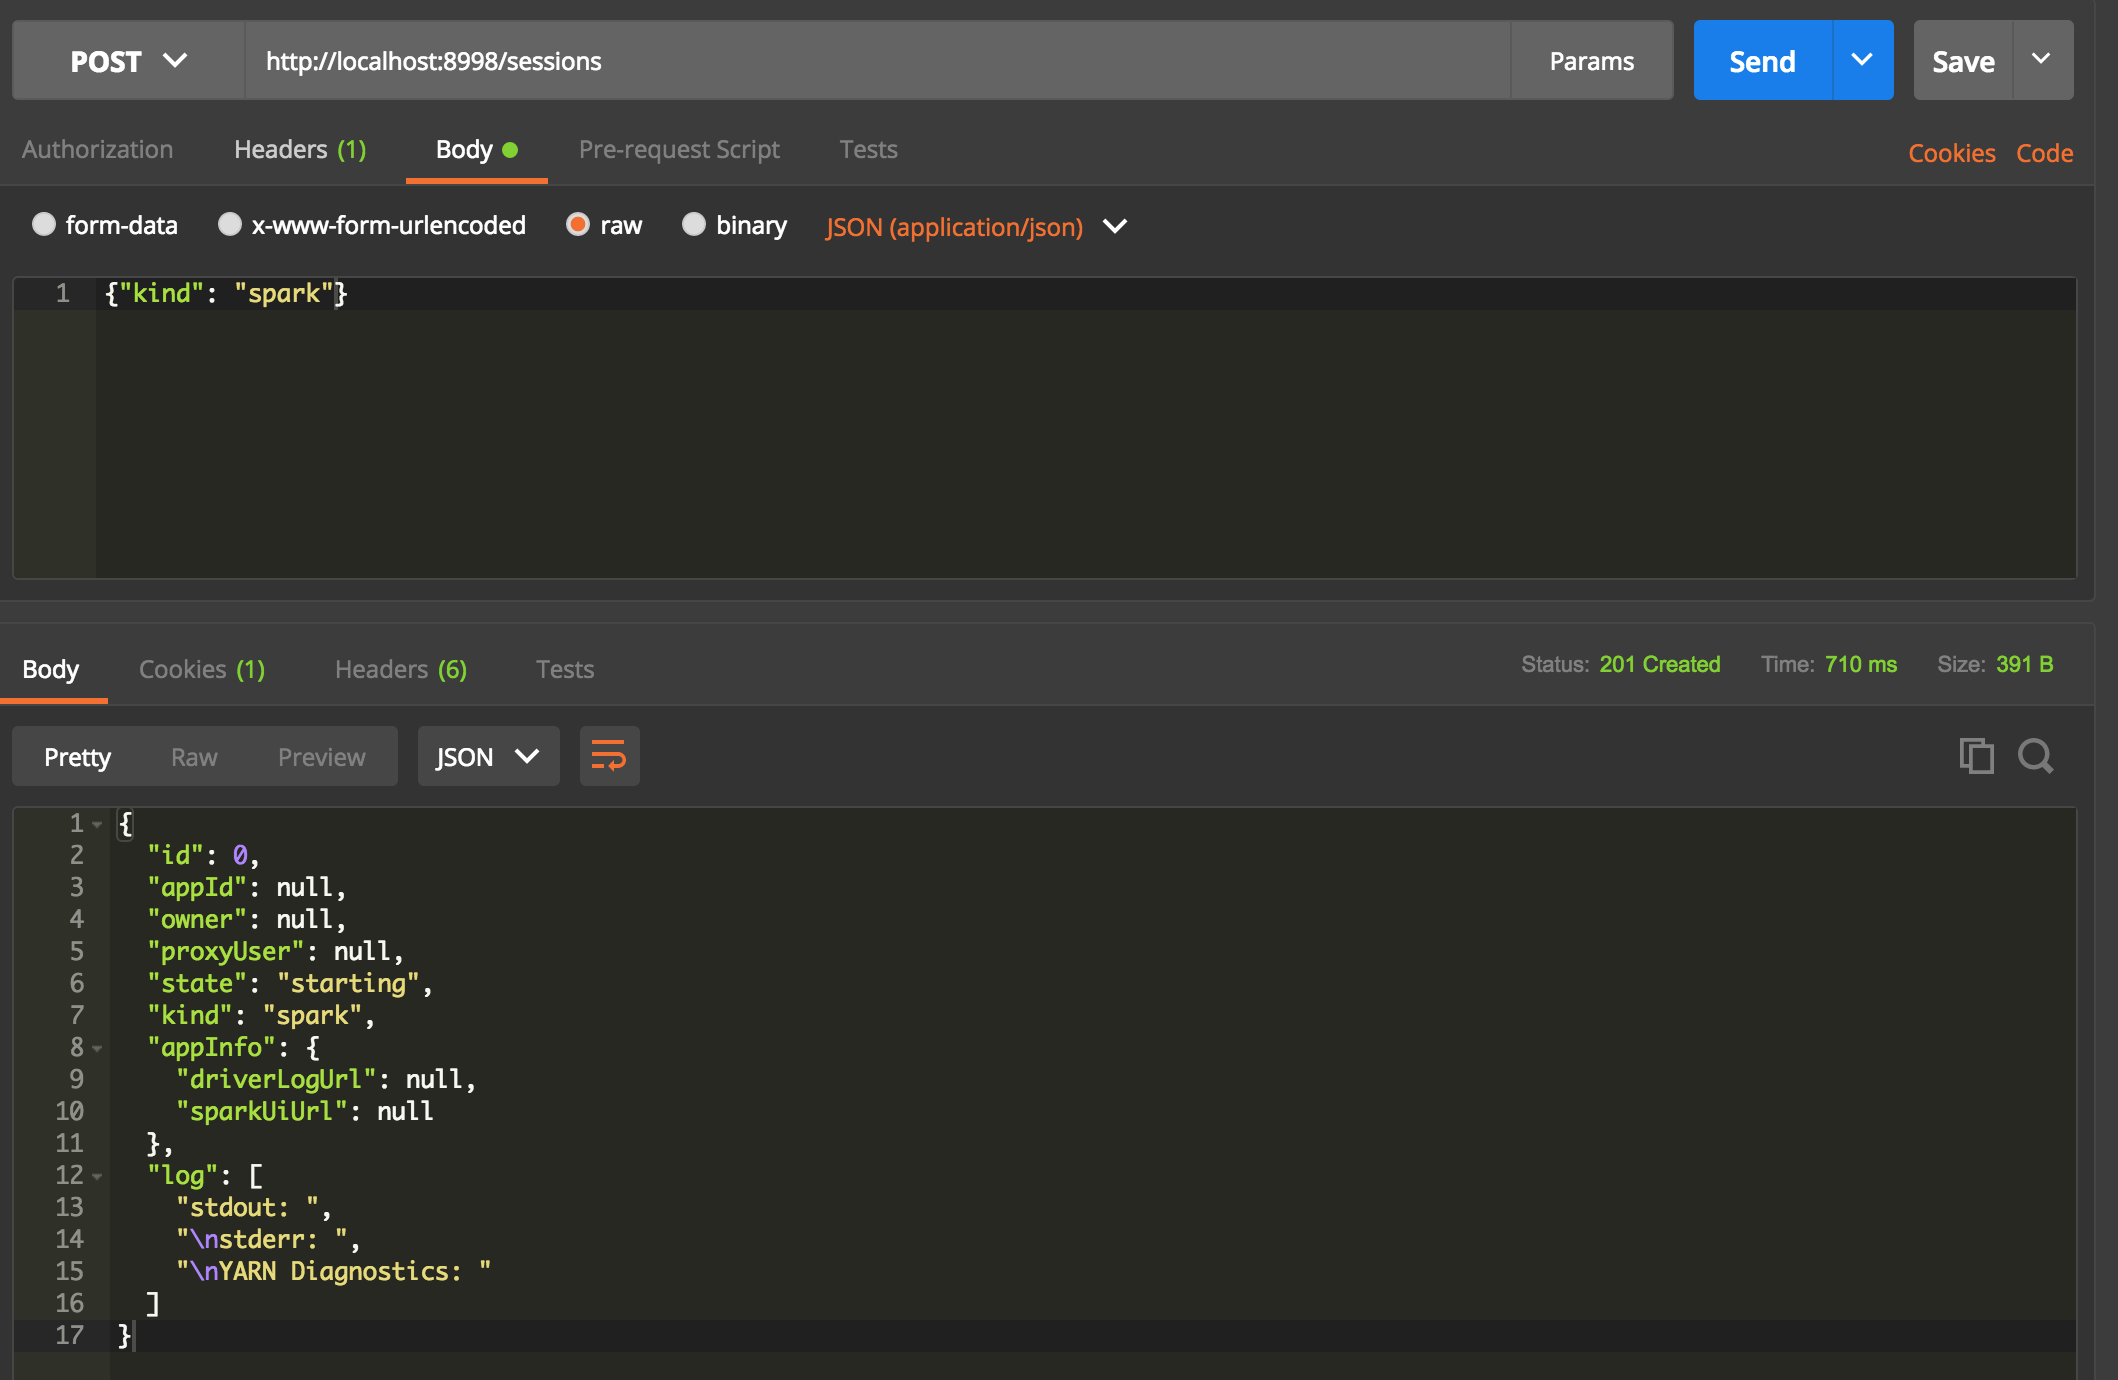Open the Send button dropdown arrow

coord(1862,60)
